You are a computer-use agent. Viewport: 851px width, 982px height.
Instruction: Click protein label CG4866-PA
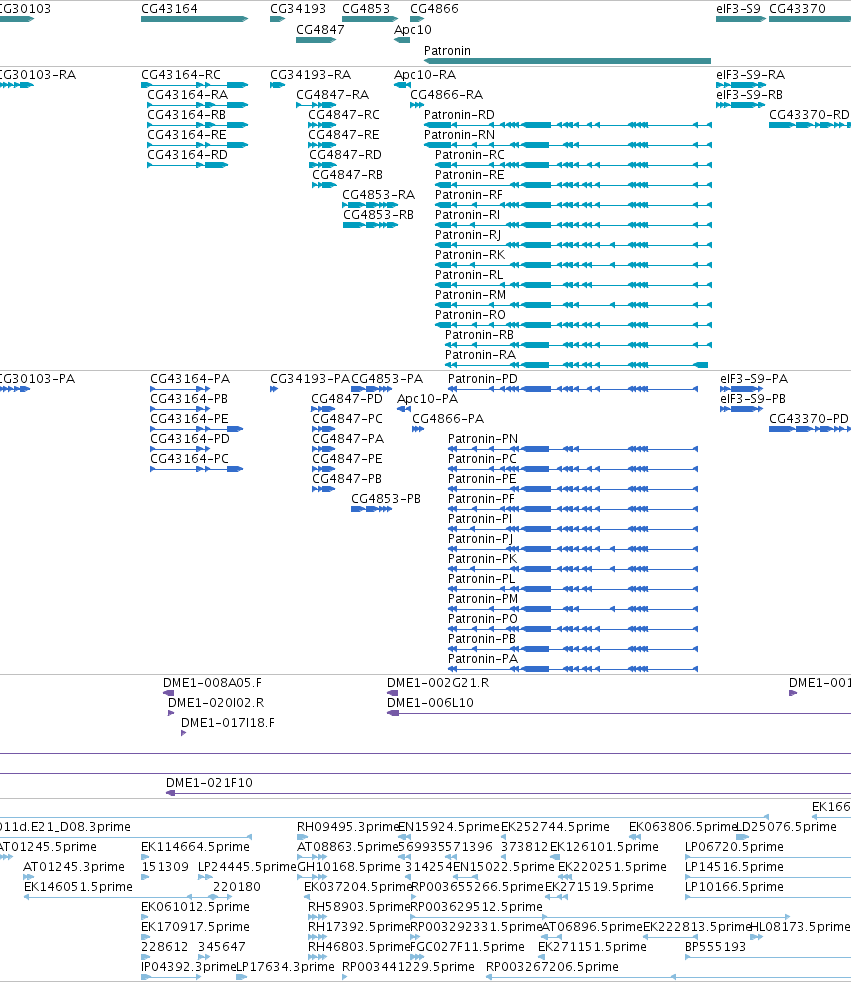coord(448,419)
